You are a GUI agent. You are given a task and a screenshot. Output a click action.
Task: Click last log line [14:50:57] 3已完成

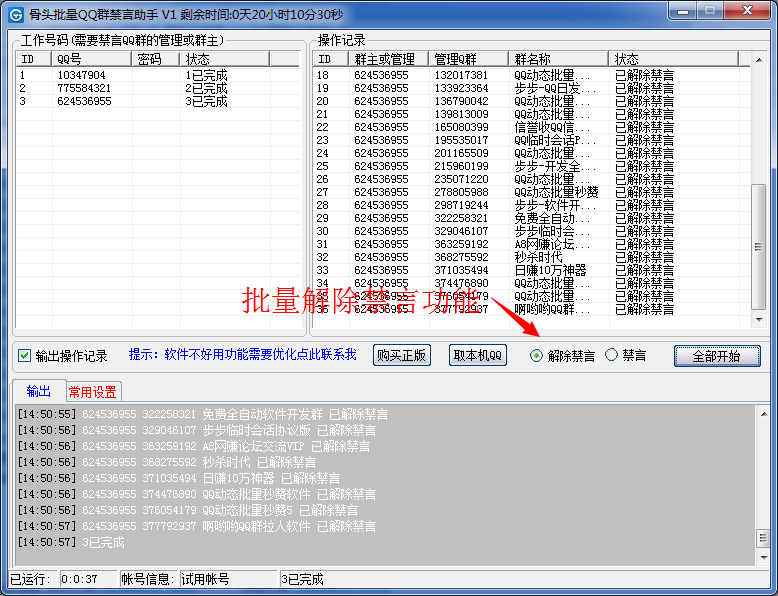70,542
